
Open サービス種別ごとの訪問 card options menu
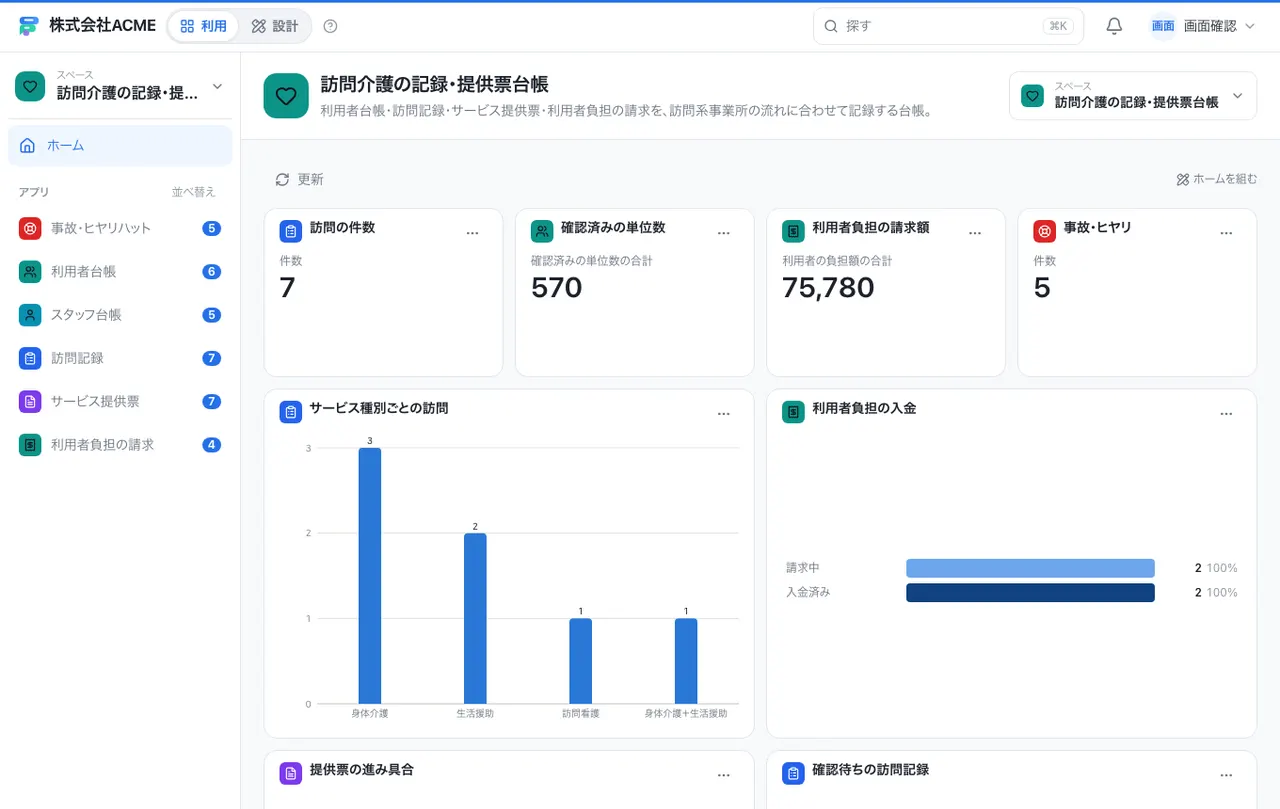click(724, 414)
